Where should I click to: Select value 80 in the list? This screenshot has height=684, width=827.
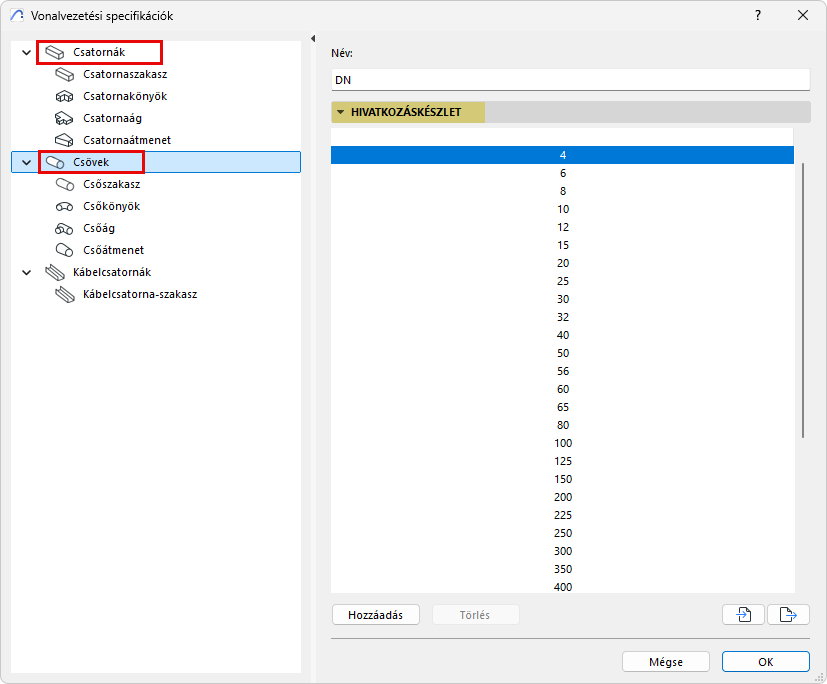562,425
